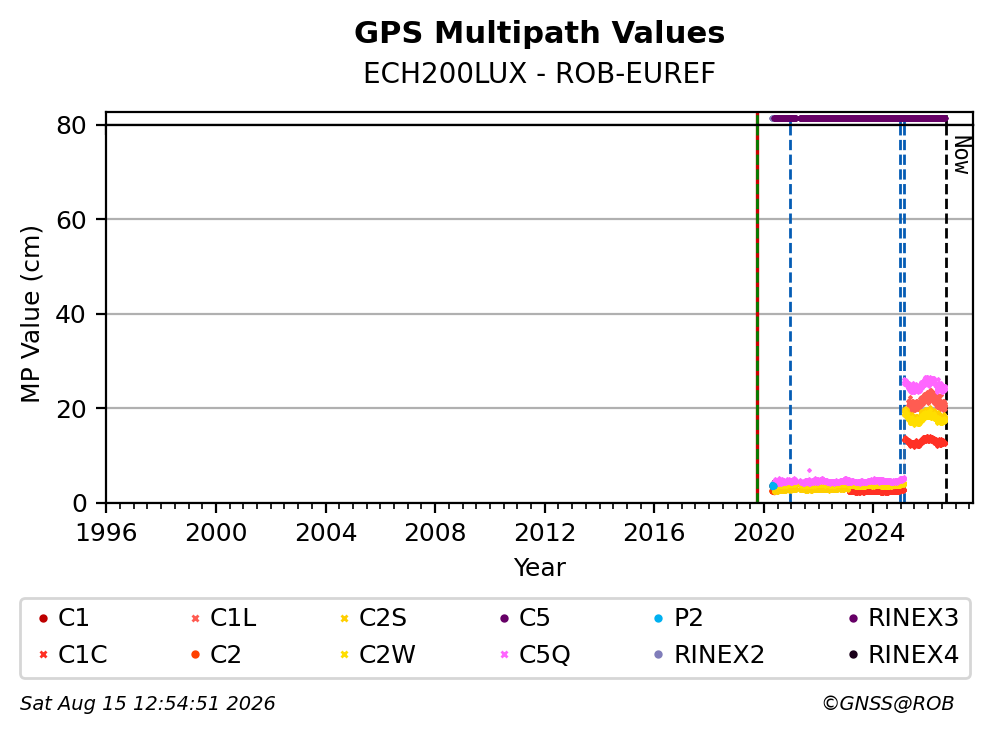992x734 pixels.
Task: Select the C5 legend label
Action: click(535, 618)
